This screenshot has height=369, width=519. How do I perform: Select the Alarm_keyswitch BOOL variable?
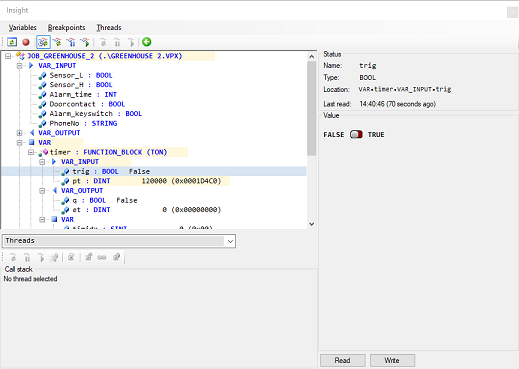[95, 114]
